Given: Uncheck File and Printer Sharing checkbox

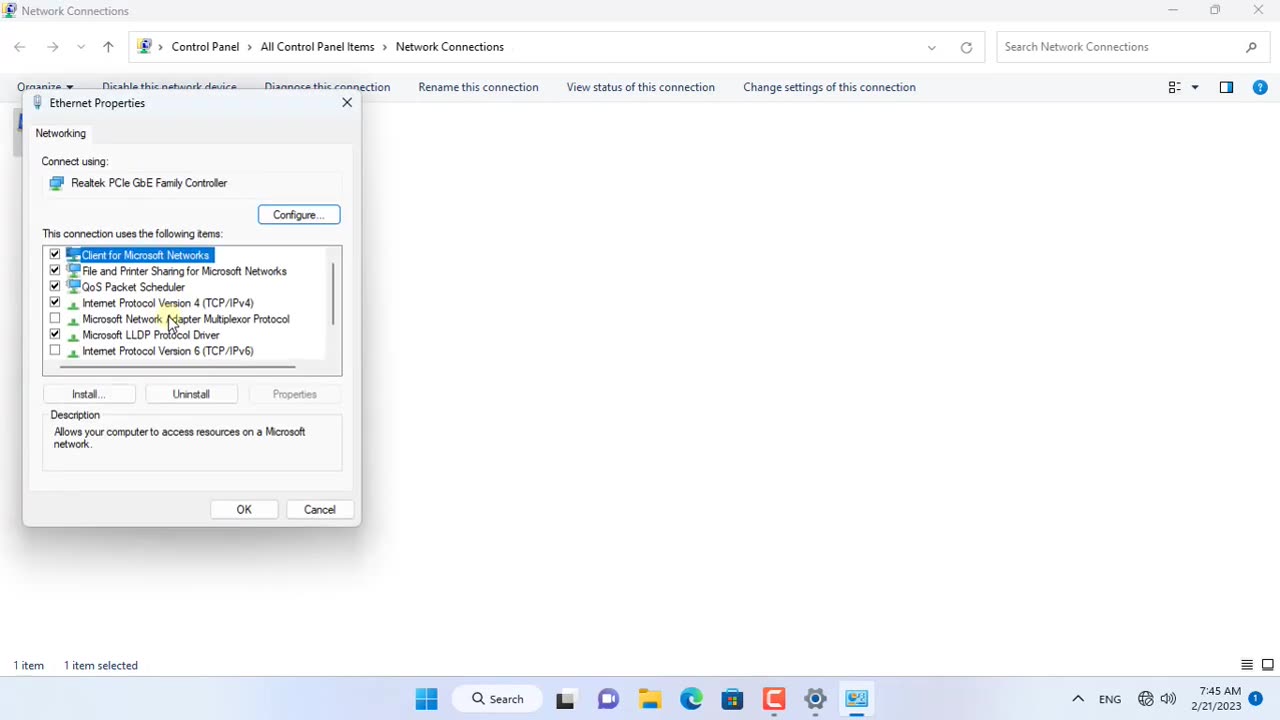Looking at the screenshot, I should click(55, 271).
